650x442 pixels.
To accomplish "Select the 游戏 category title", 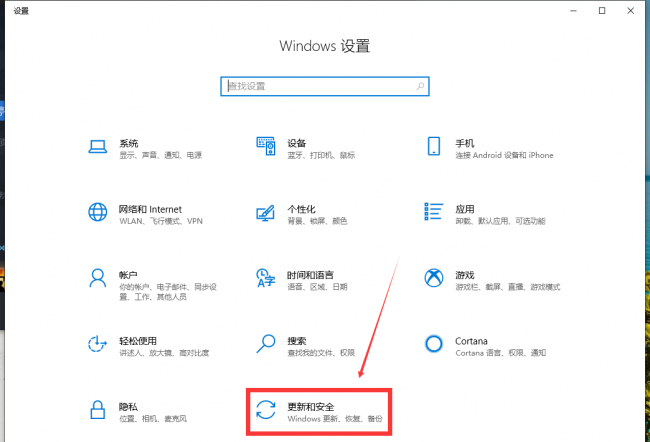I will [x=465, y=275].
